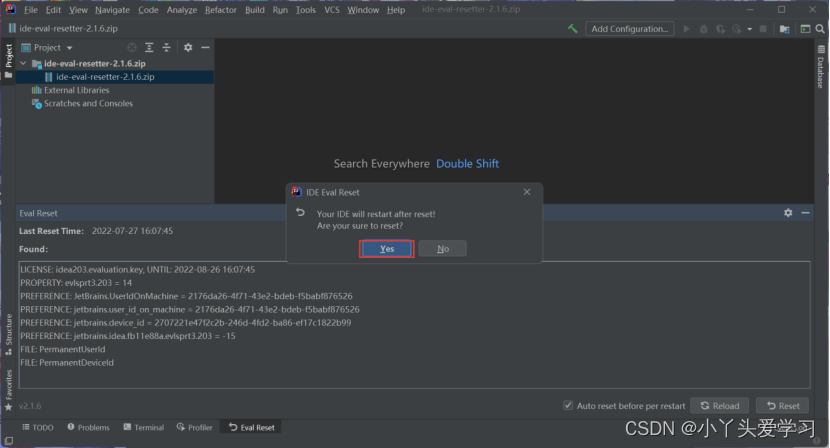Click the jetbrains.device_id preference line

186,322
